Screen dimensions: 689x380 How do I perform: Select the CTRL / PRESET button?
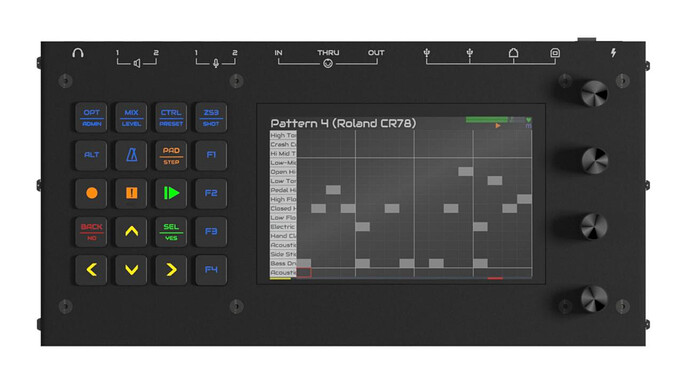click(171, 118)
